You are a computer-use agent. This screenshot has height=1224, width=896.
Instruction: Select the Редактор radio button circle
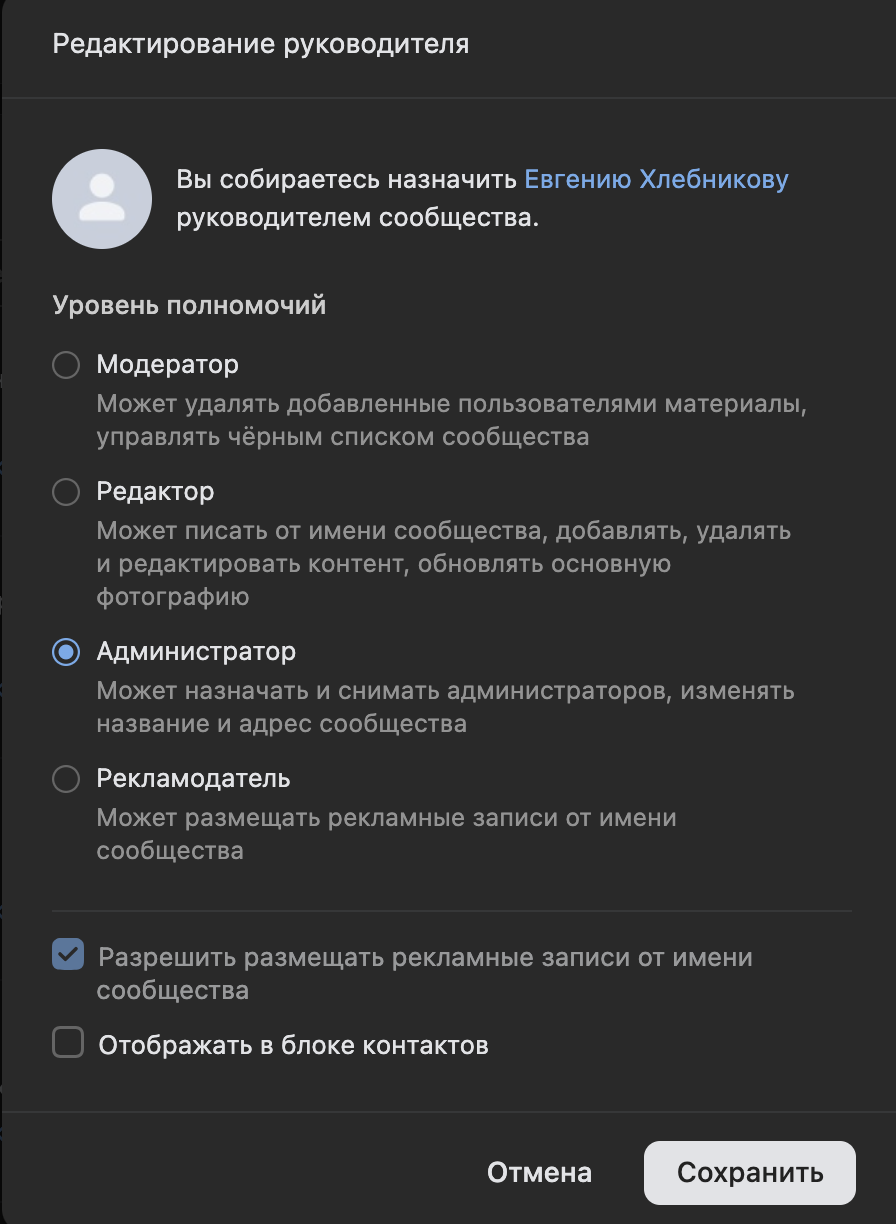[x=66, y=492]
